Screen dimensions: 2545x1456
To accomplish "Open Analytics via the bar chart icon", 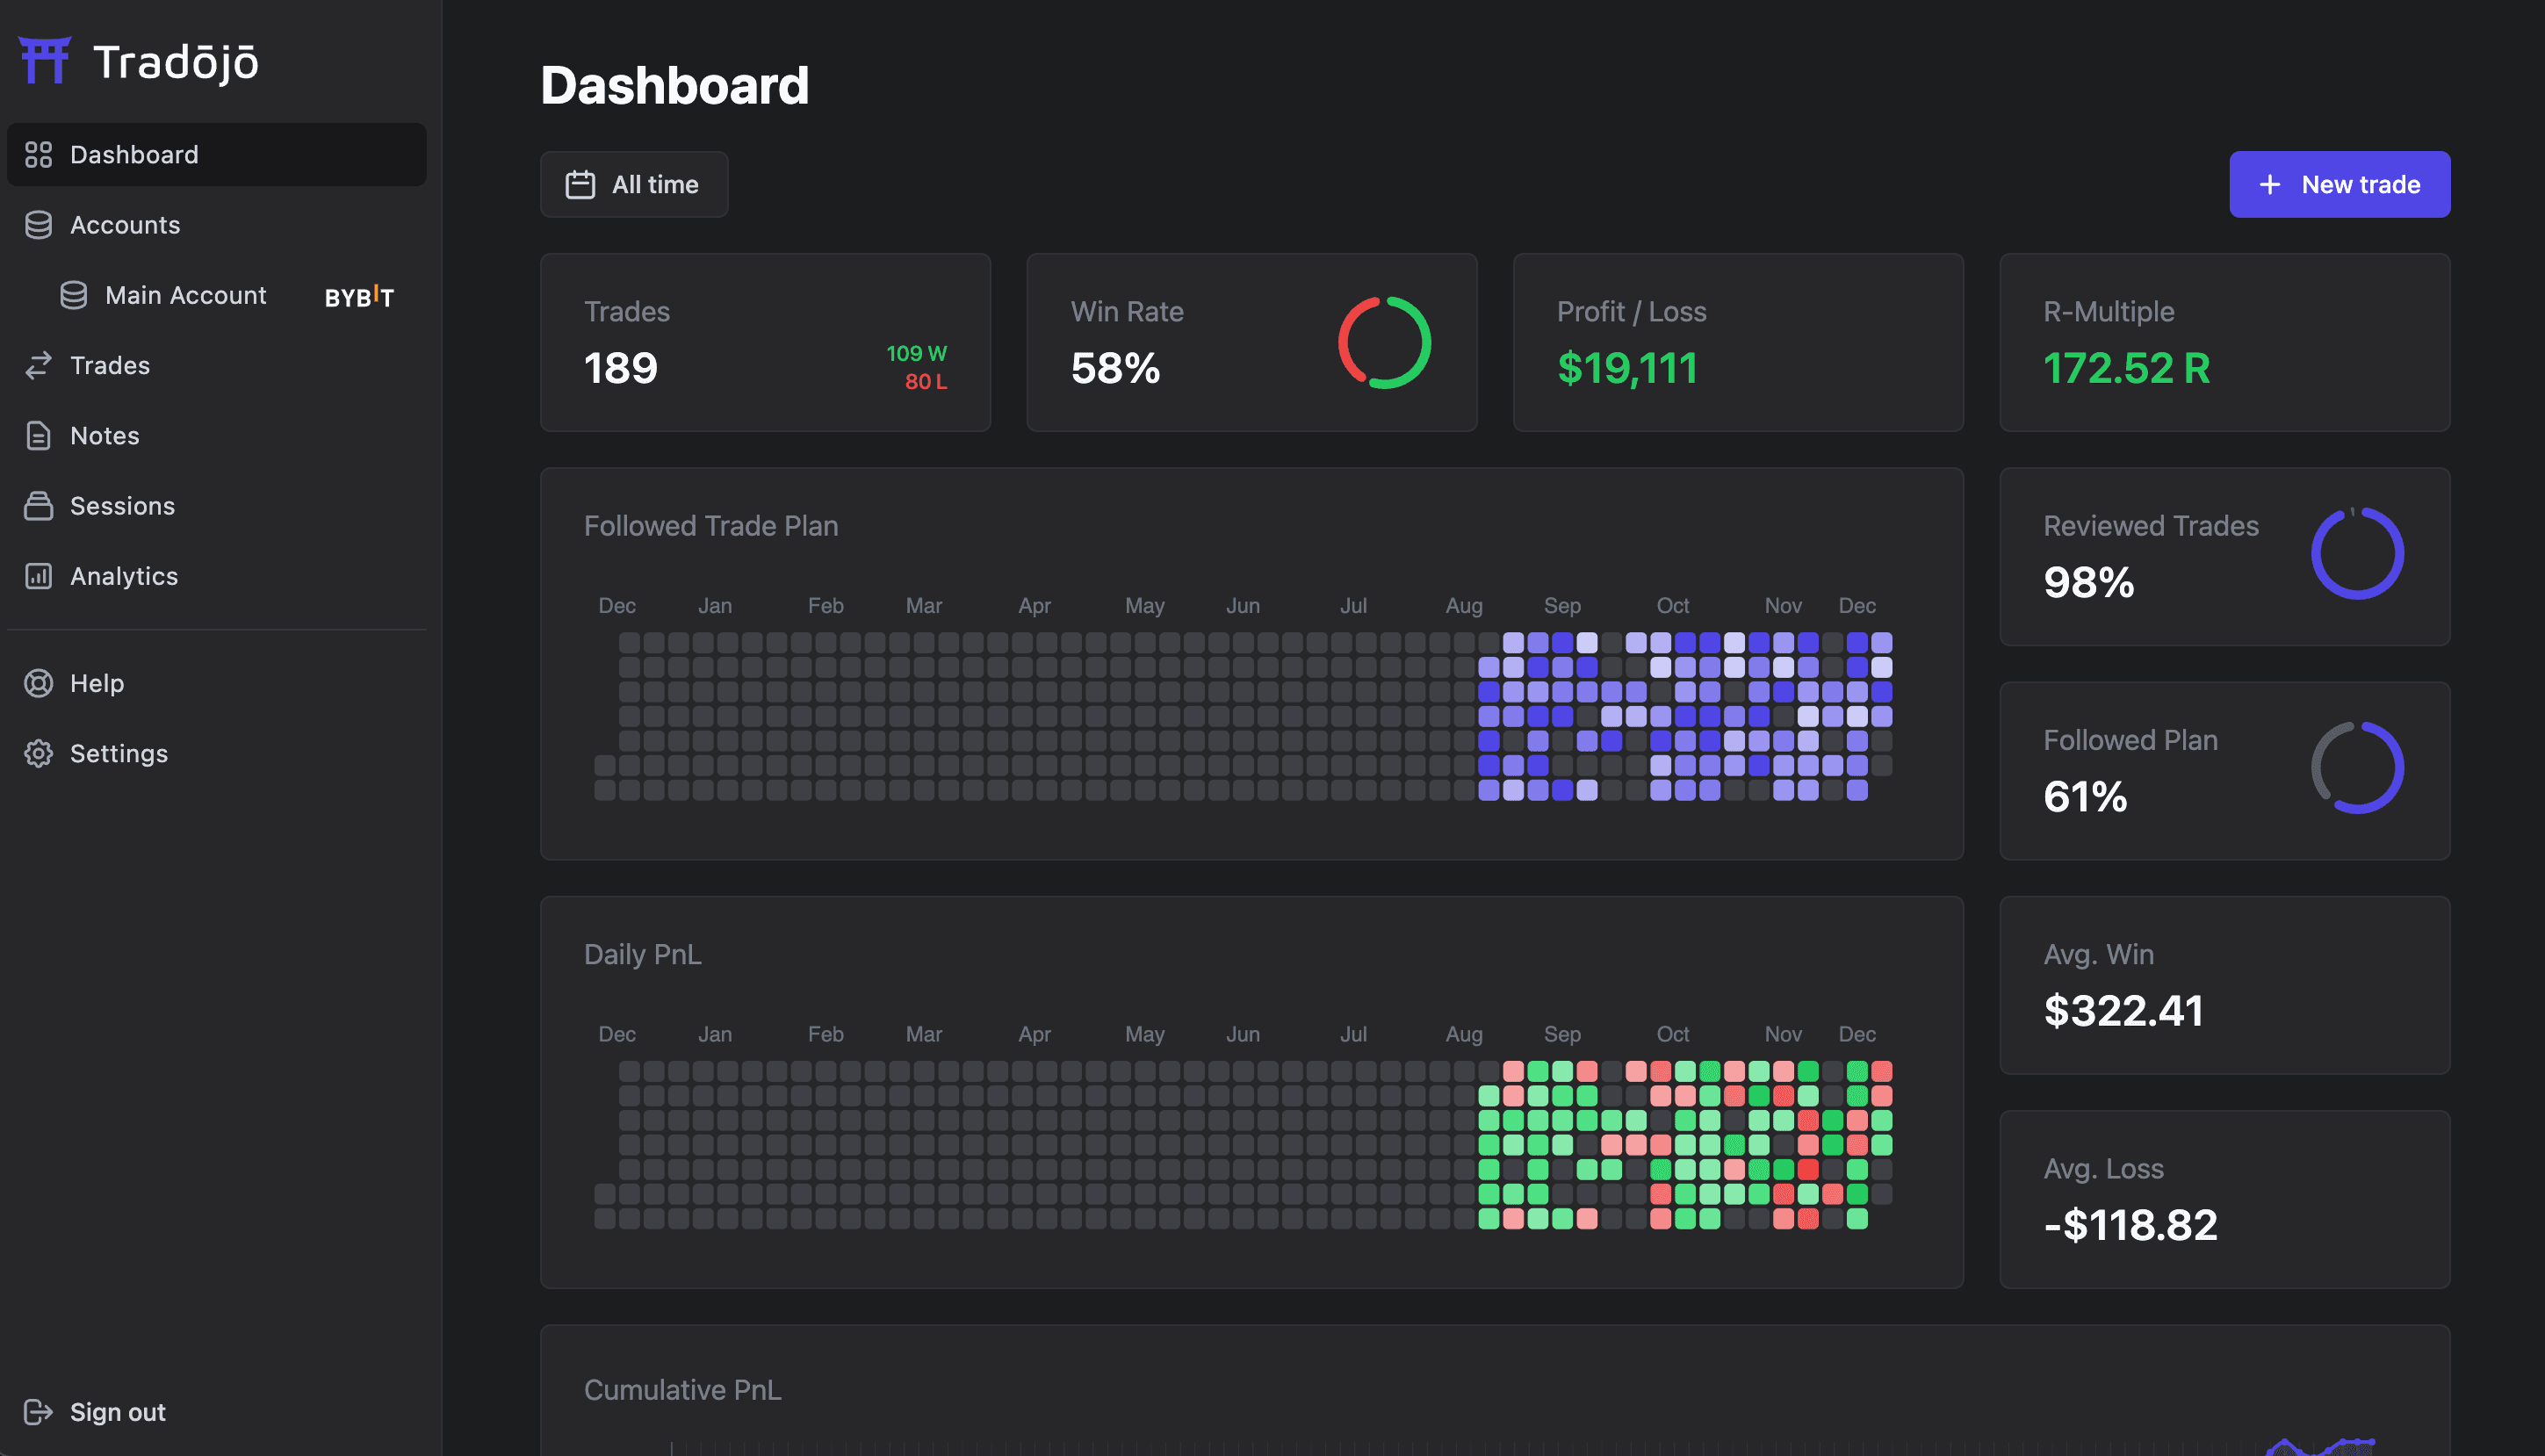I will [38, 576].
